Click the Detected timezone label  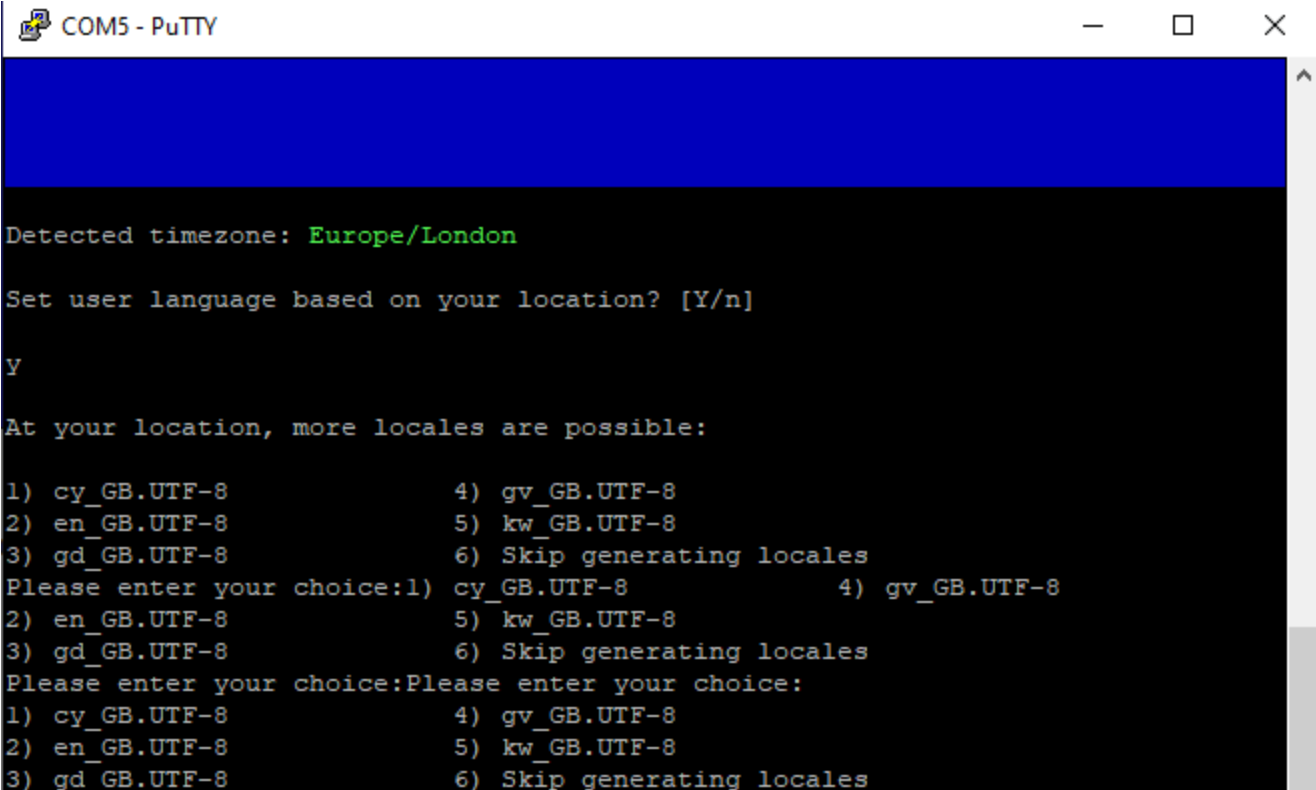tap(148, 236)
